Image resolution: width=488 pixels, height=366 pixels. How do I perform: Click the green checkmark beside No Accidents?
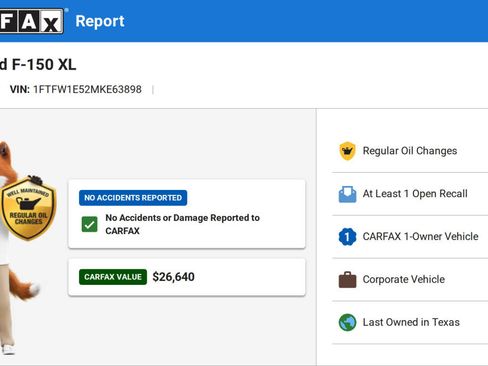tap(90, 224)
